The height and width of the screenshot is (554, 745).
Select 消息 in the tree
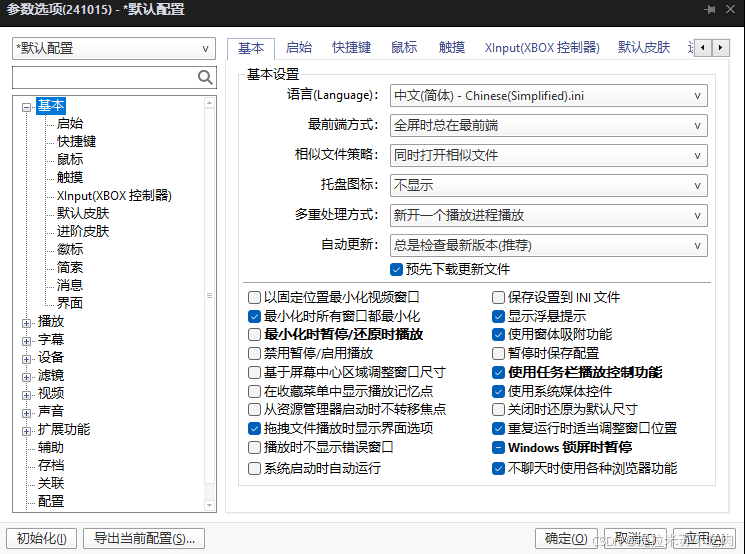[x=70, y=286]
